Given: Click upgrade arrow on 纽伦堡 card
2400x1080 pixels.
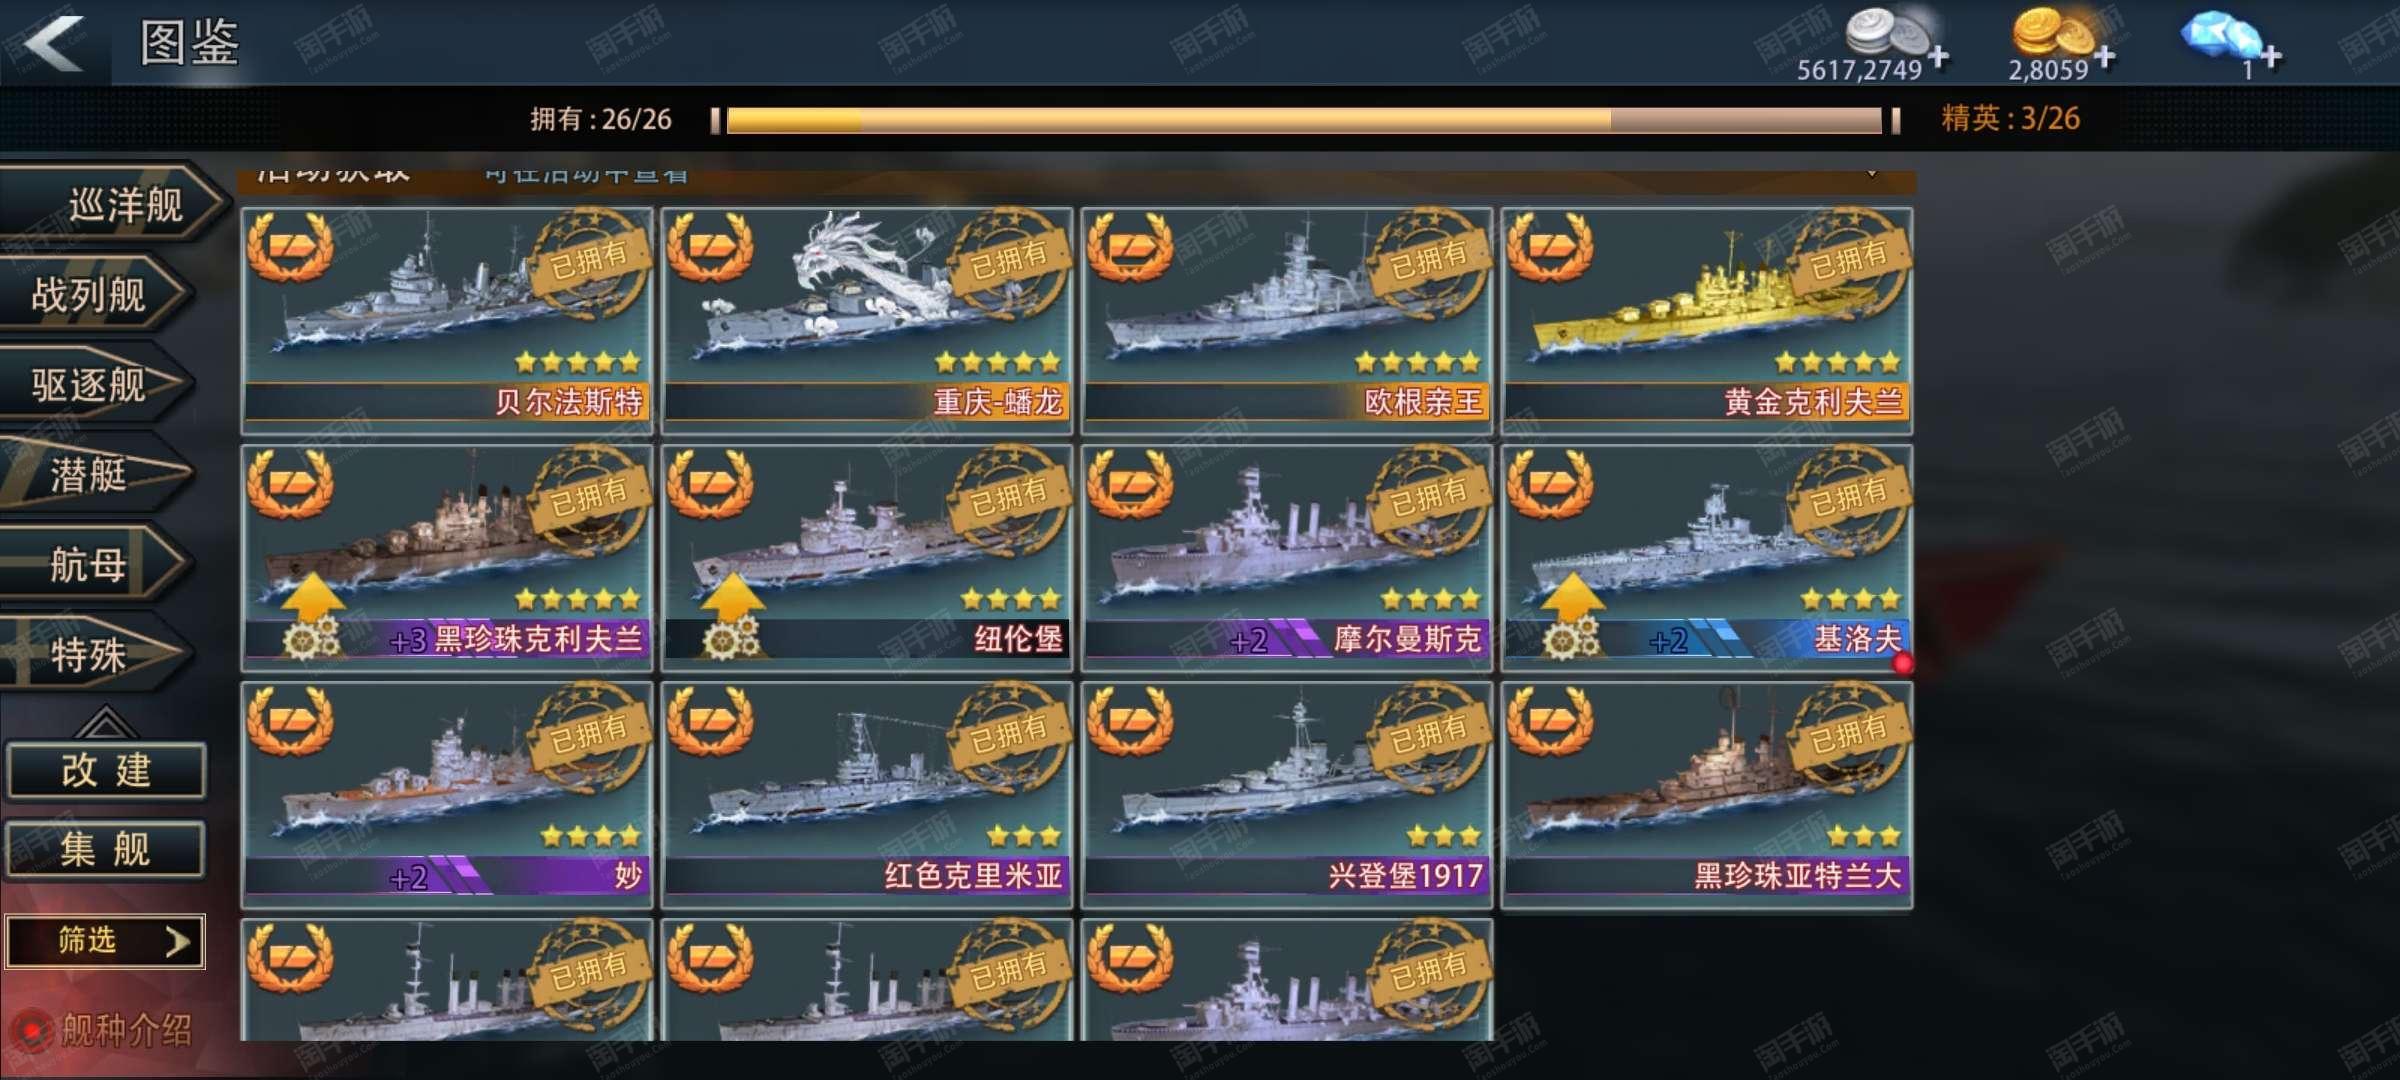Looking at the screenshot, I should click(x=733, y=597).
